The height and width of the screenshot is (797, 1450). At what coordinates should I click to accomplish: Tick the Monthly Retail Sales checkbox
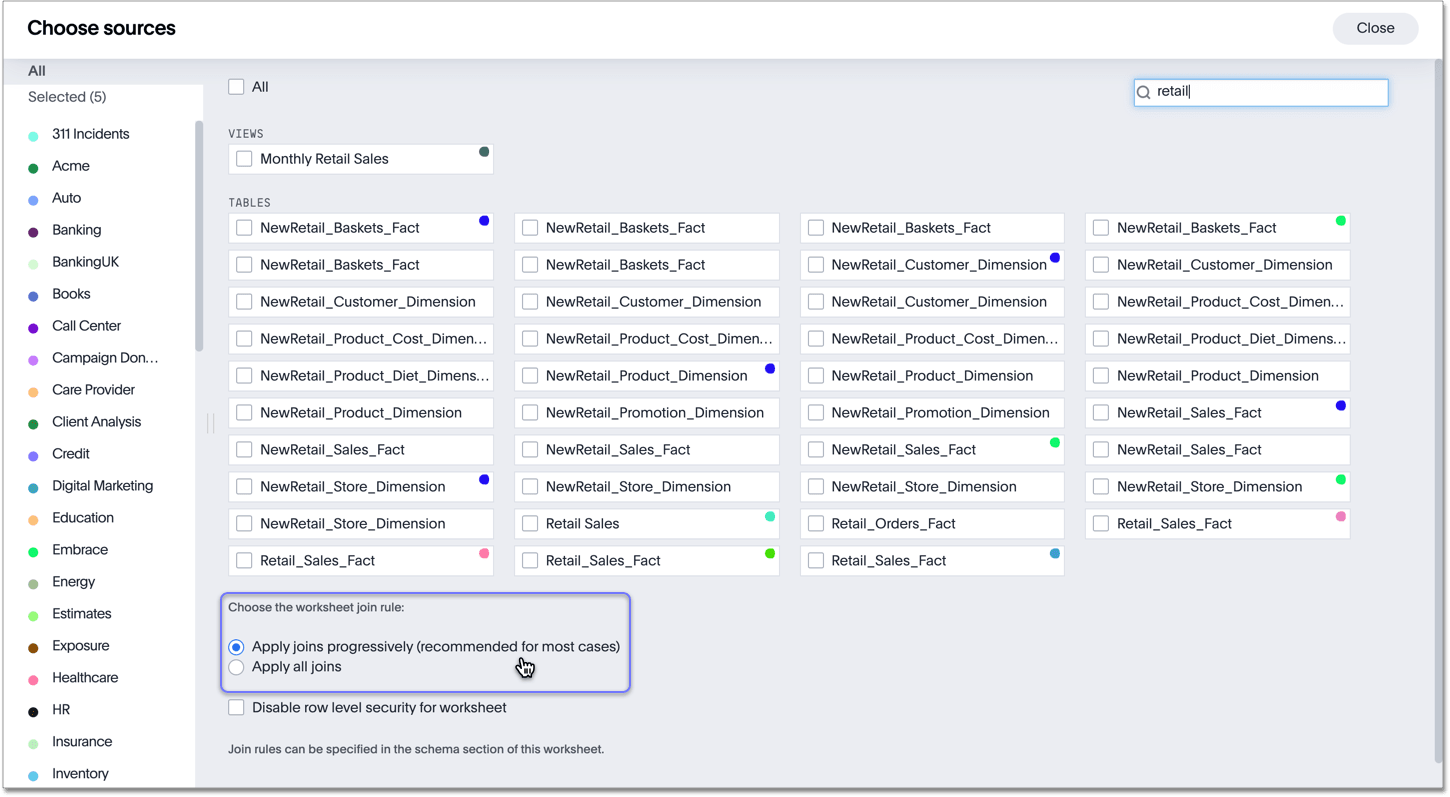pos(244,159)
